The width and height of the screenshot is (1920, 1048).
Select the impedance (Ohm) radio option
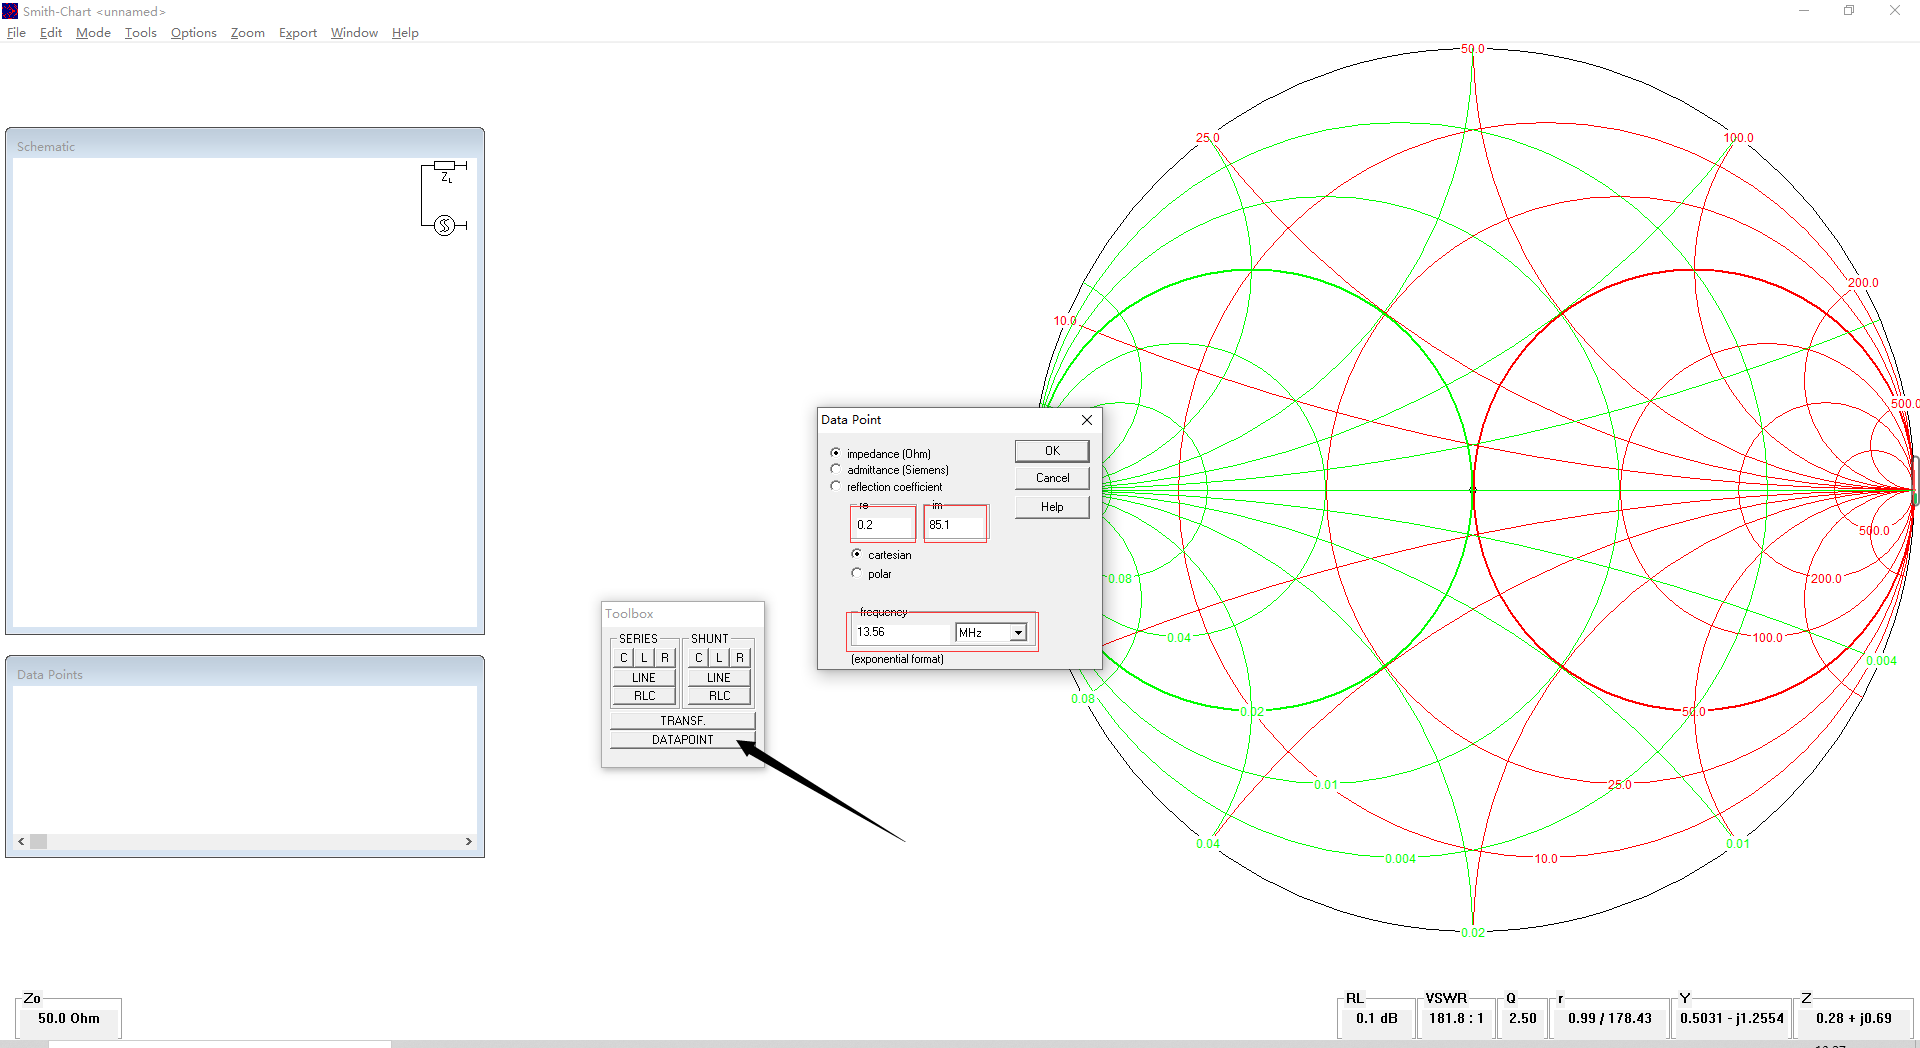point(836,453)
